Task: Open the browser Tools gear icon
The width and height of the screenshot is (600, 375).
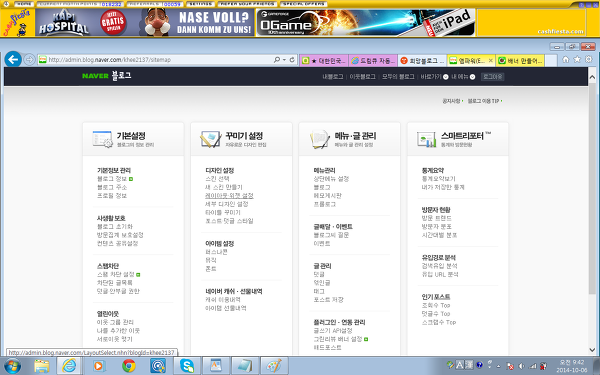Action: tap(589, 59)
